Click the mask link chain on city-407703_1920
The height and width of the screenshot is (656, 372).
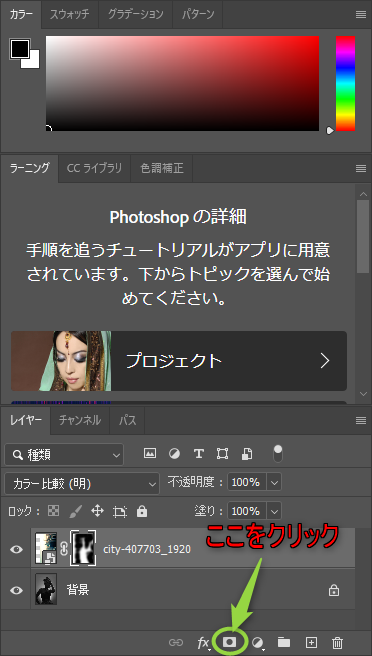click(64, 549)
